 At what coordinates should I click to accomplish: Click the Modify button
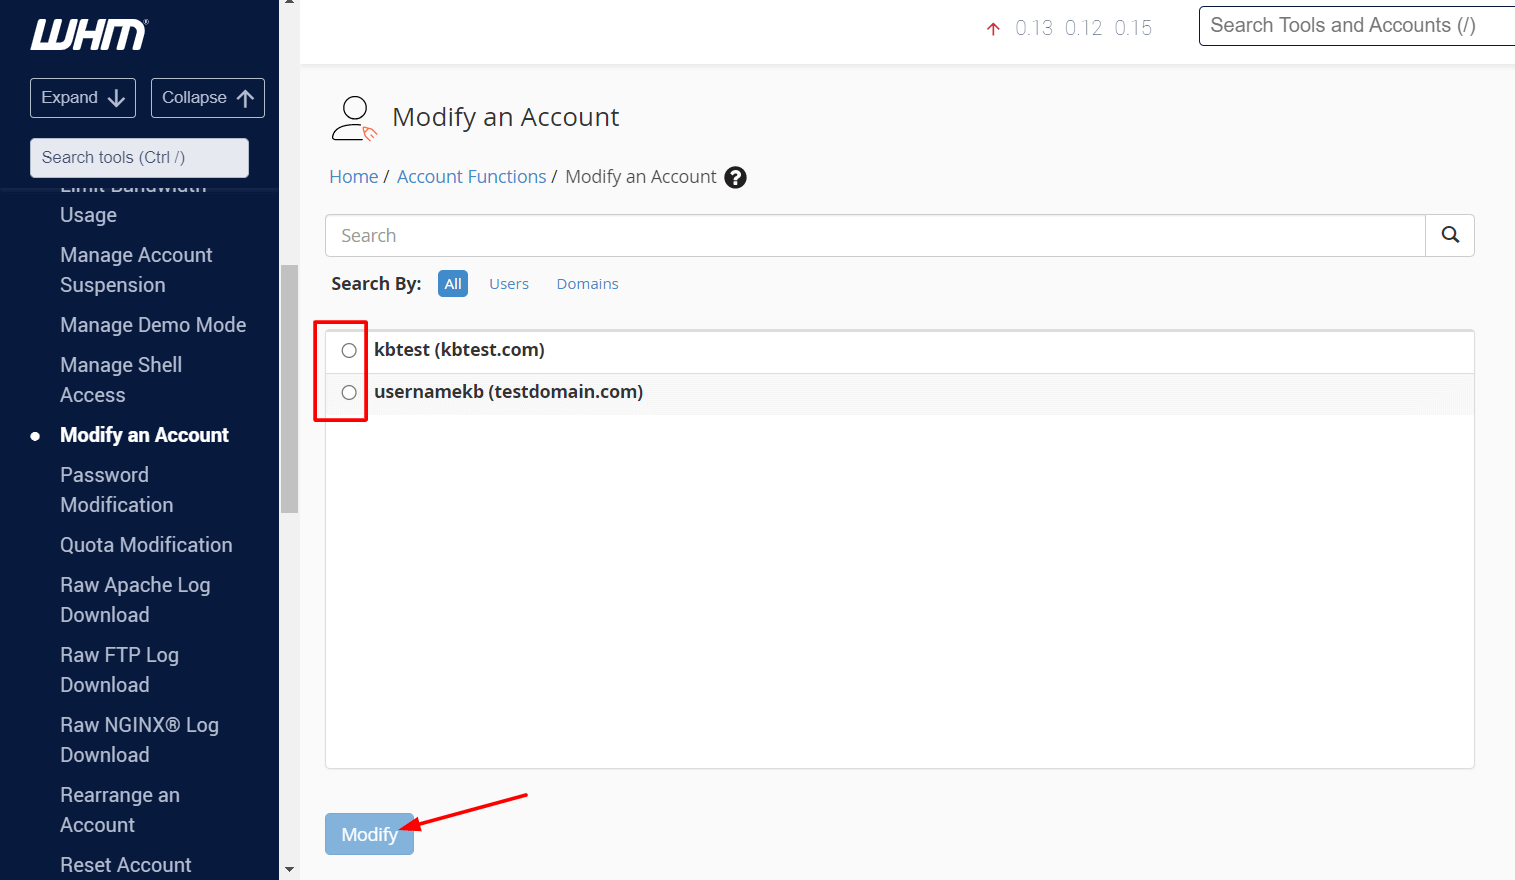click(368, 833)
